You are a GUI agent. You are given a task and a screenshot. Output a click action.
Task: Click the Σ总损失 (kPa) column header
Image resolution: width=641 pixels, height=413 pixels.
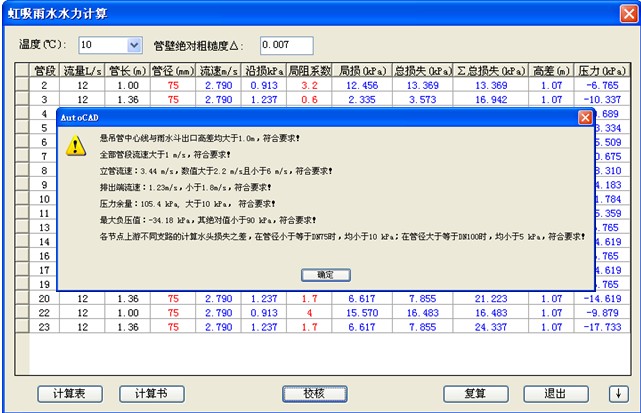point(490,71)
